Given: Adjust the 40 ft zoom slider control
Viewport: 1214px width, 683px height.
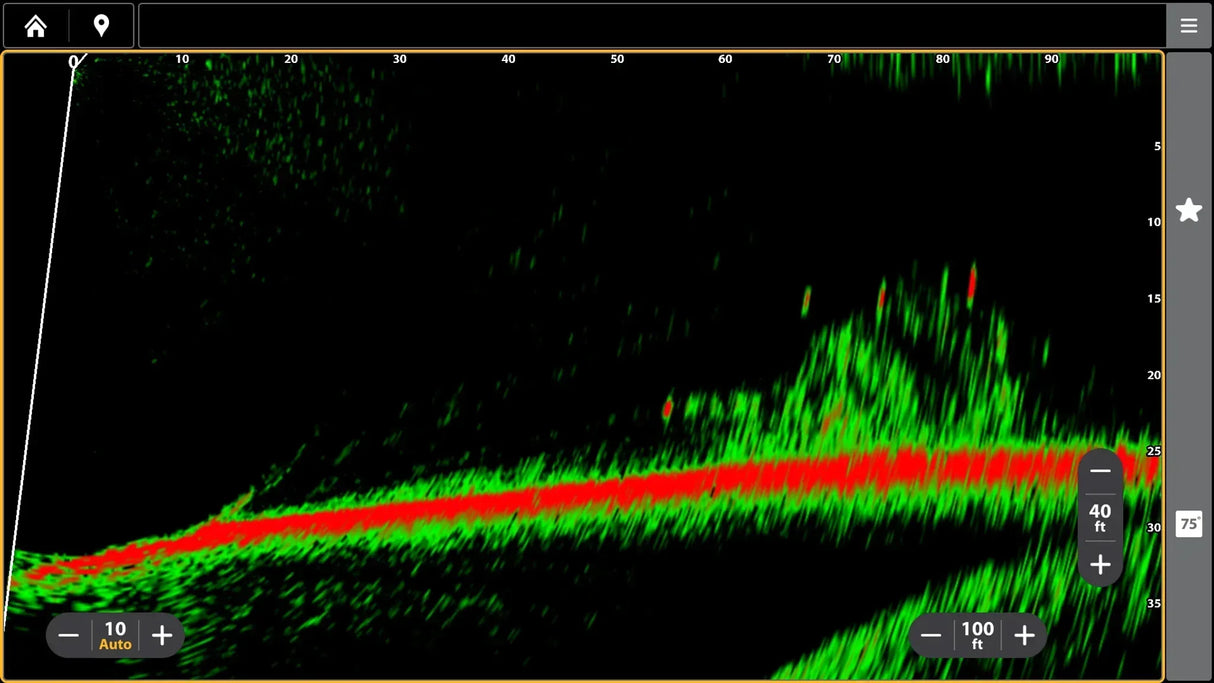Looking at the screenshot, I should coord(1100,518).
